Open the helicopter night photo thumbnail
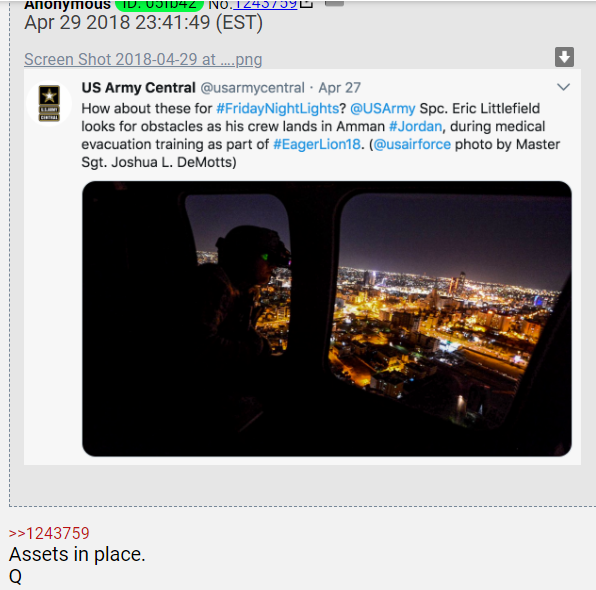Image resolution: width=596 pixels, height=590 pixels. point(327,319)
